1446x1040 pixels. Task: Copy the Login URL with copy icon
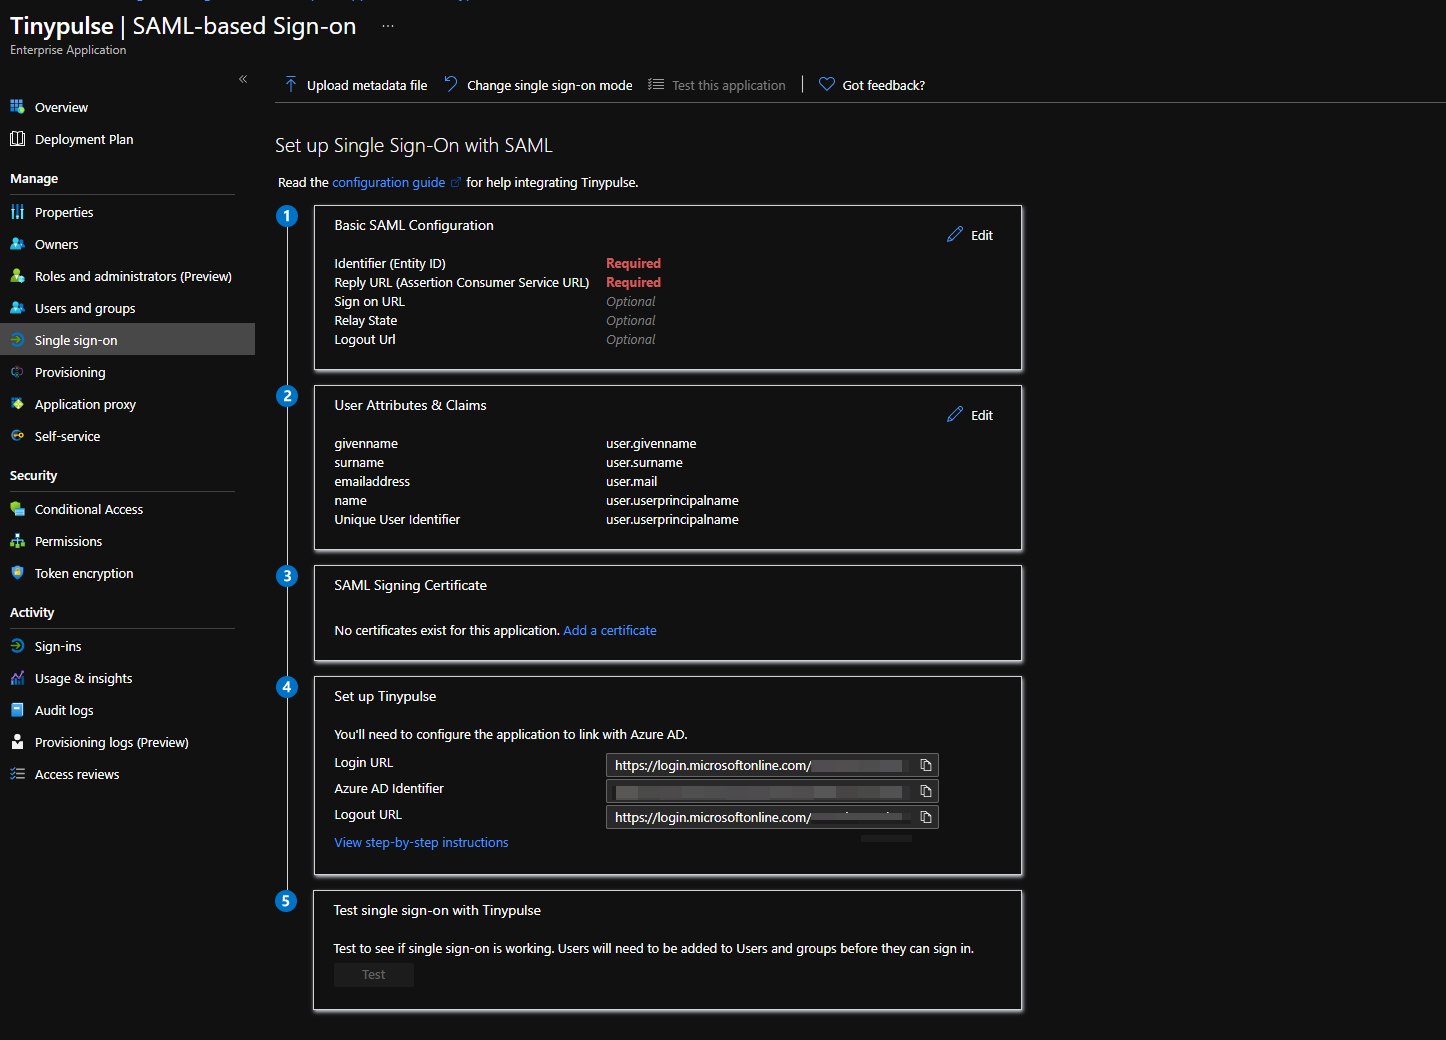[926, 765]
